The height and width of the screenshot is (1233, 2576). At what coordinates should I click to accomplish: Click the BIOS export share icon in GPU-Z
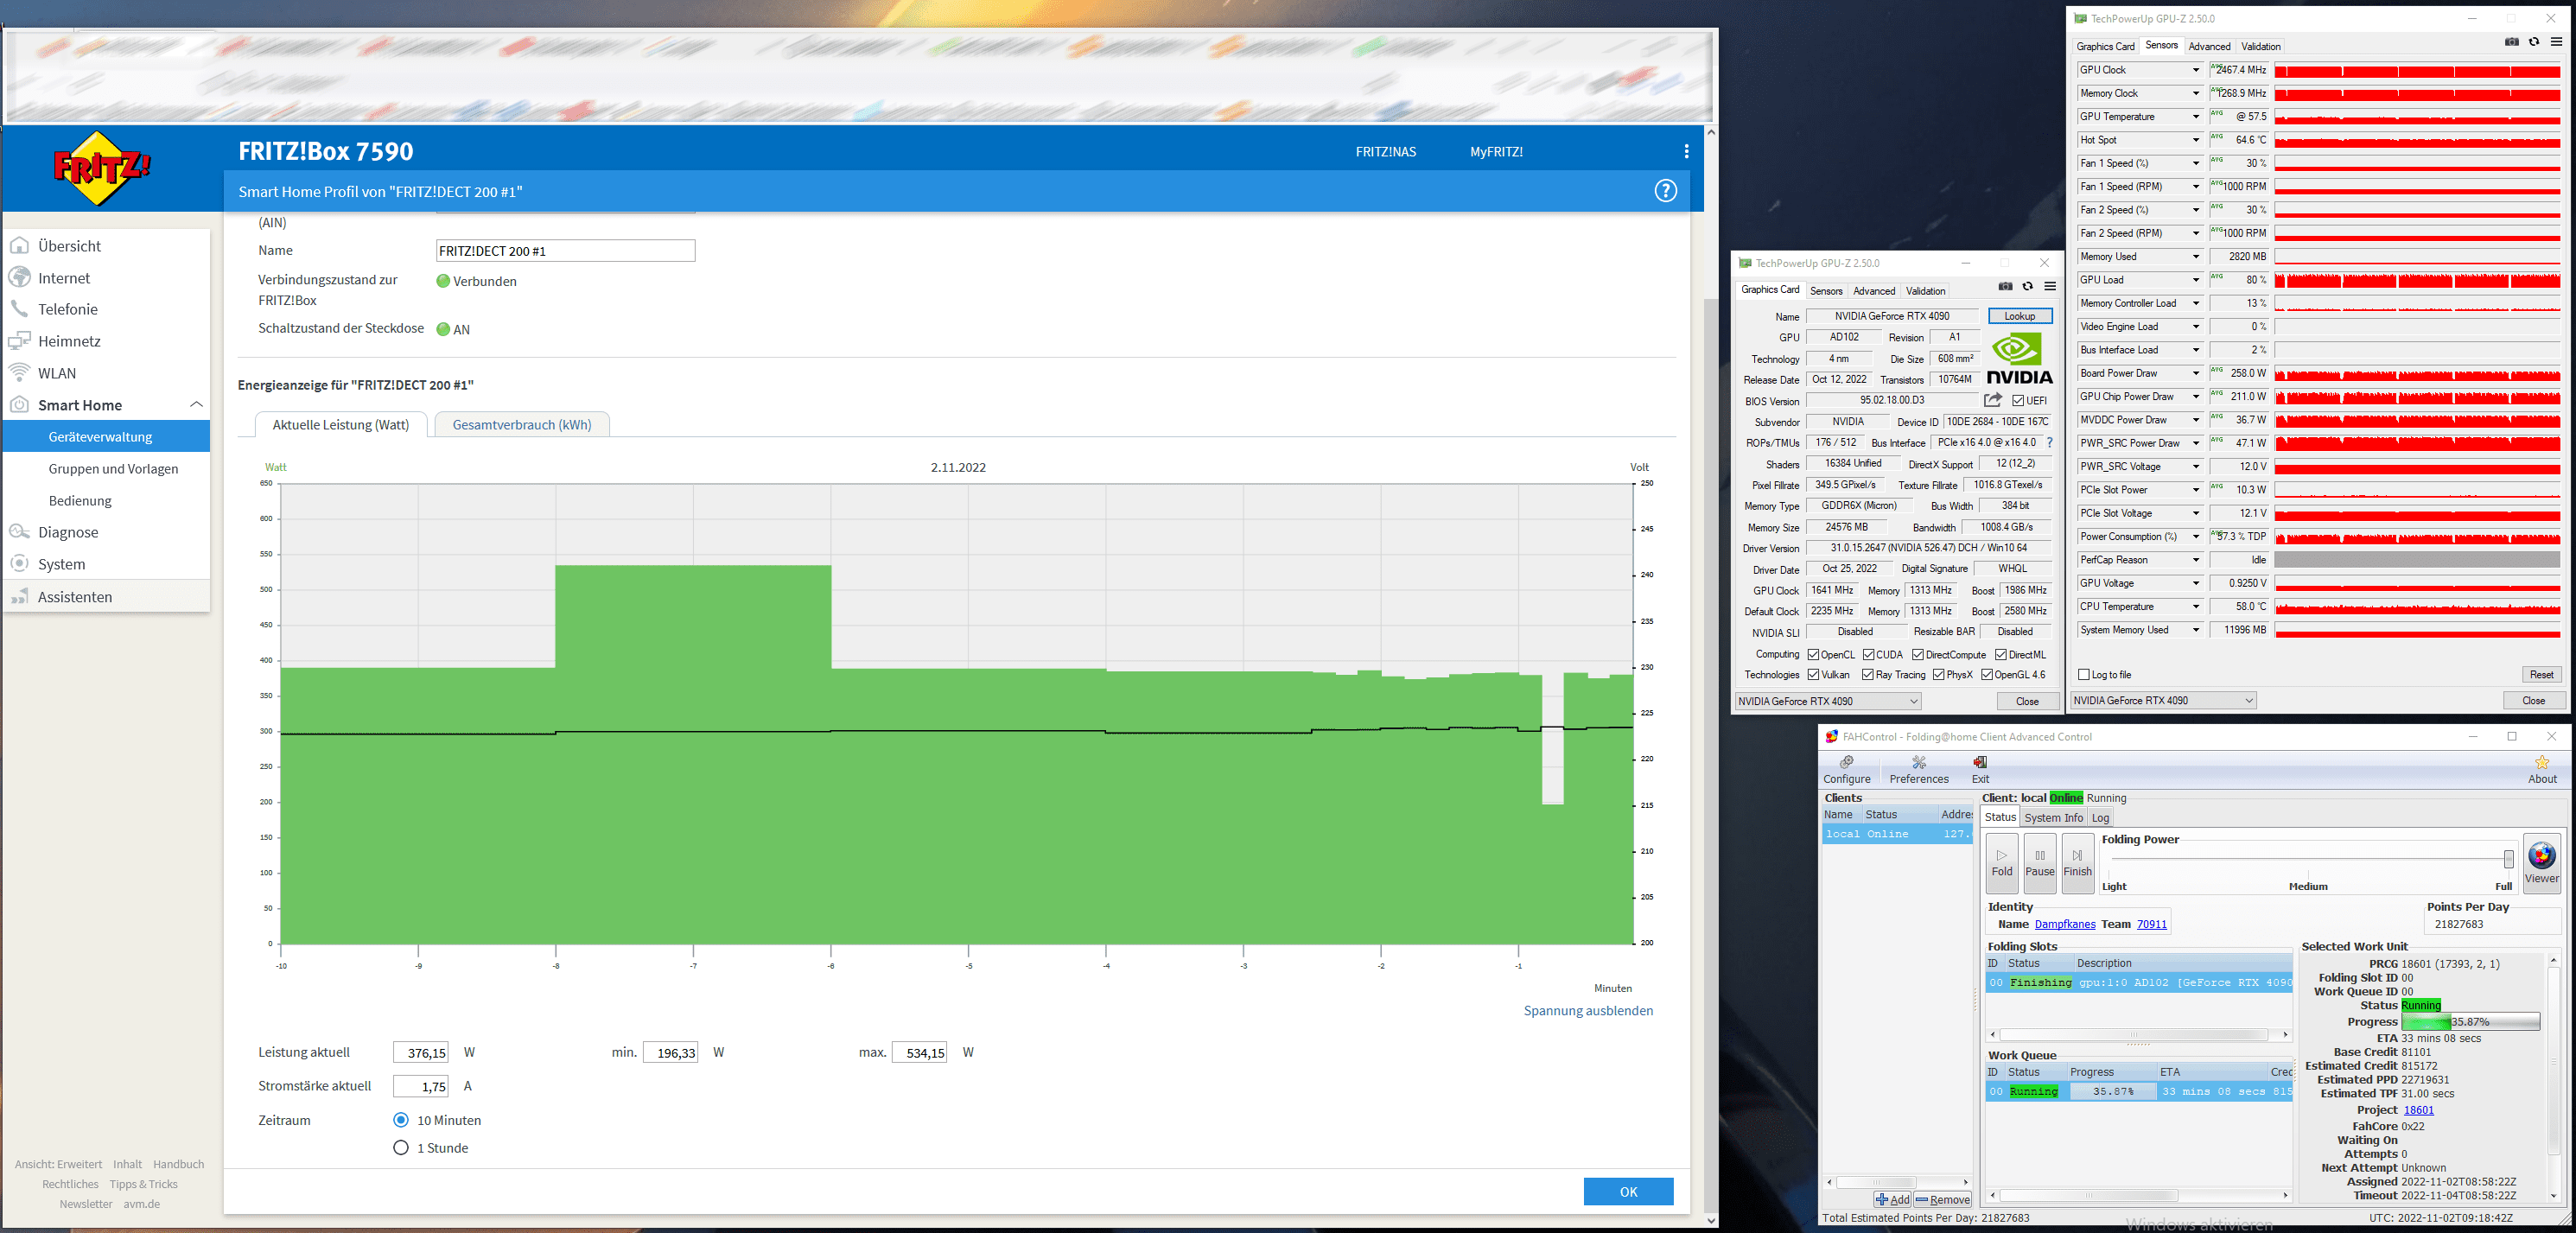tap(1993, 400)
